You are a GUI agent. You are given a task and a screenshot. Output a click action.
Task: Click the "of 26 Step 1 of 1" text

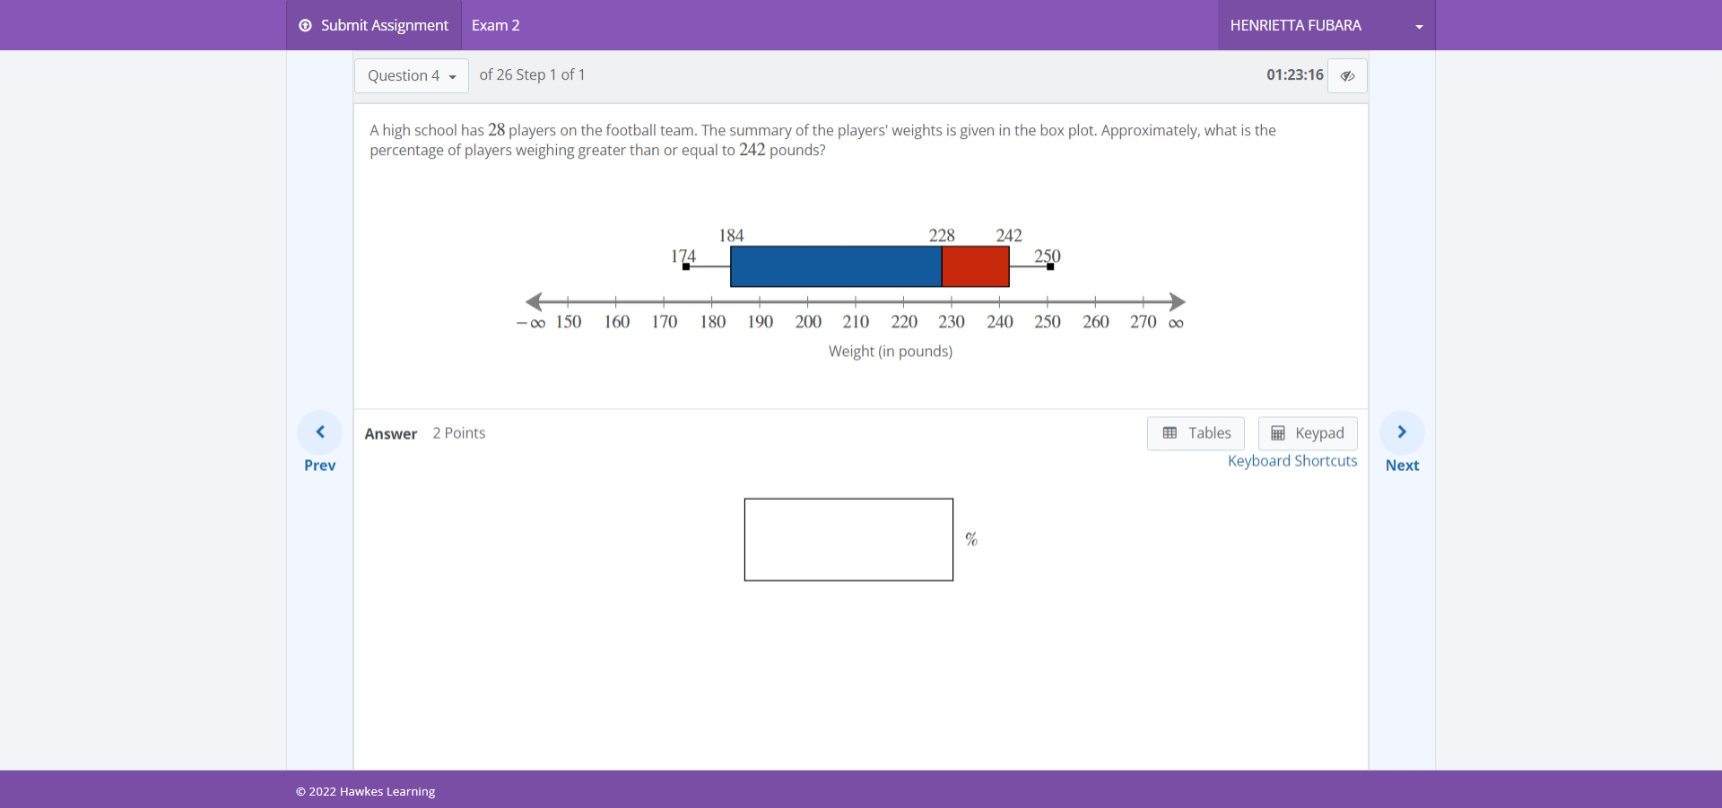(532, 75)
